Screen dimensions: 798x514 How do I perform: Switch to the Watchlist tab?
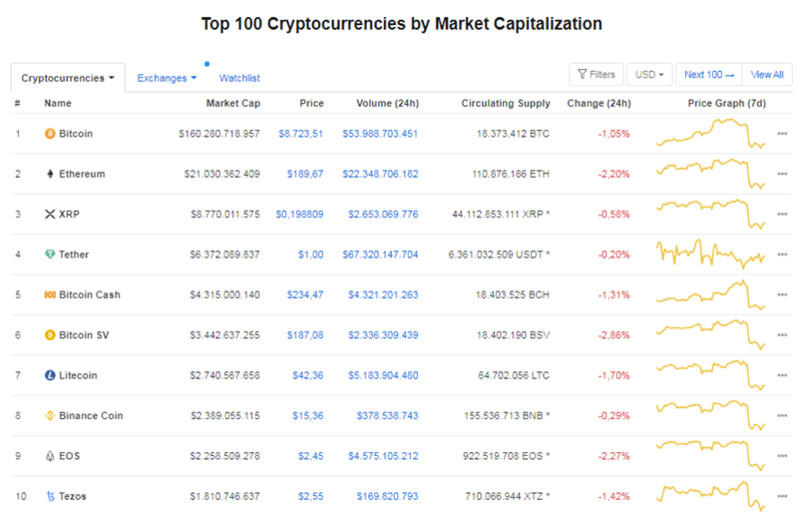click(240, 77)
